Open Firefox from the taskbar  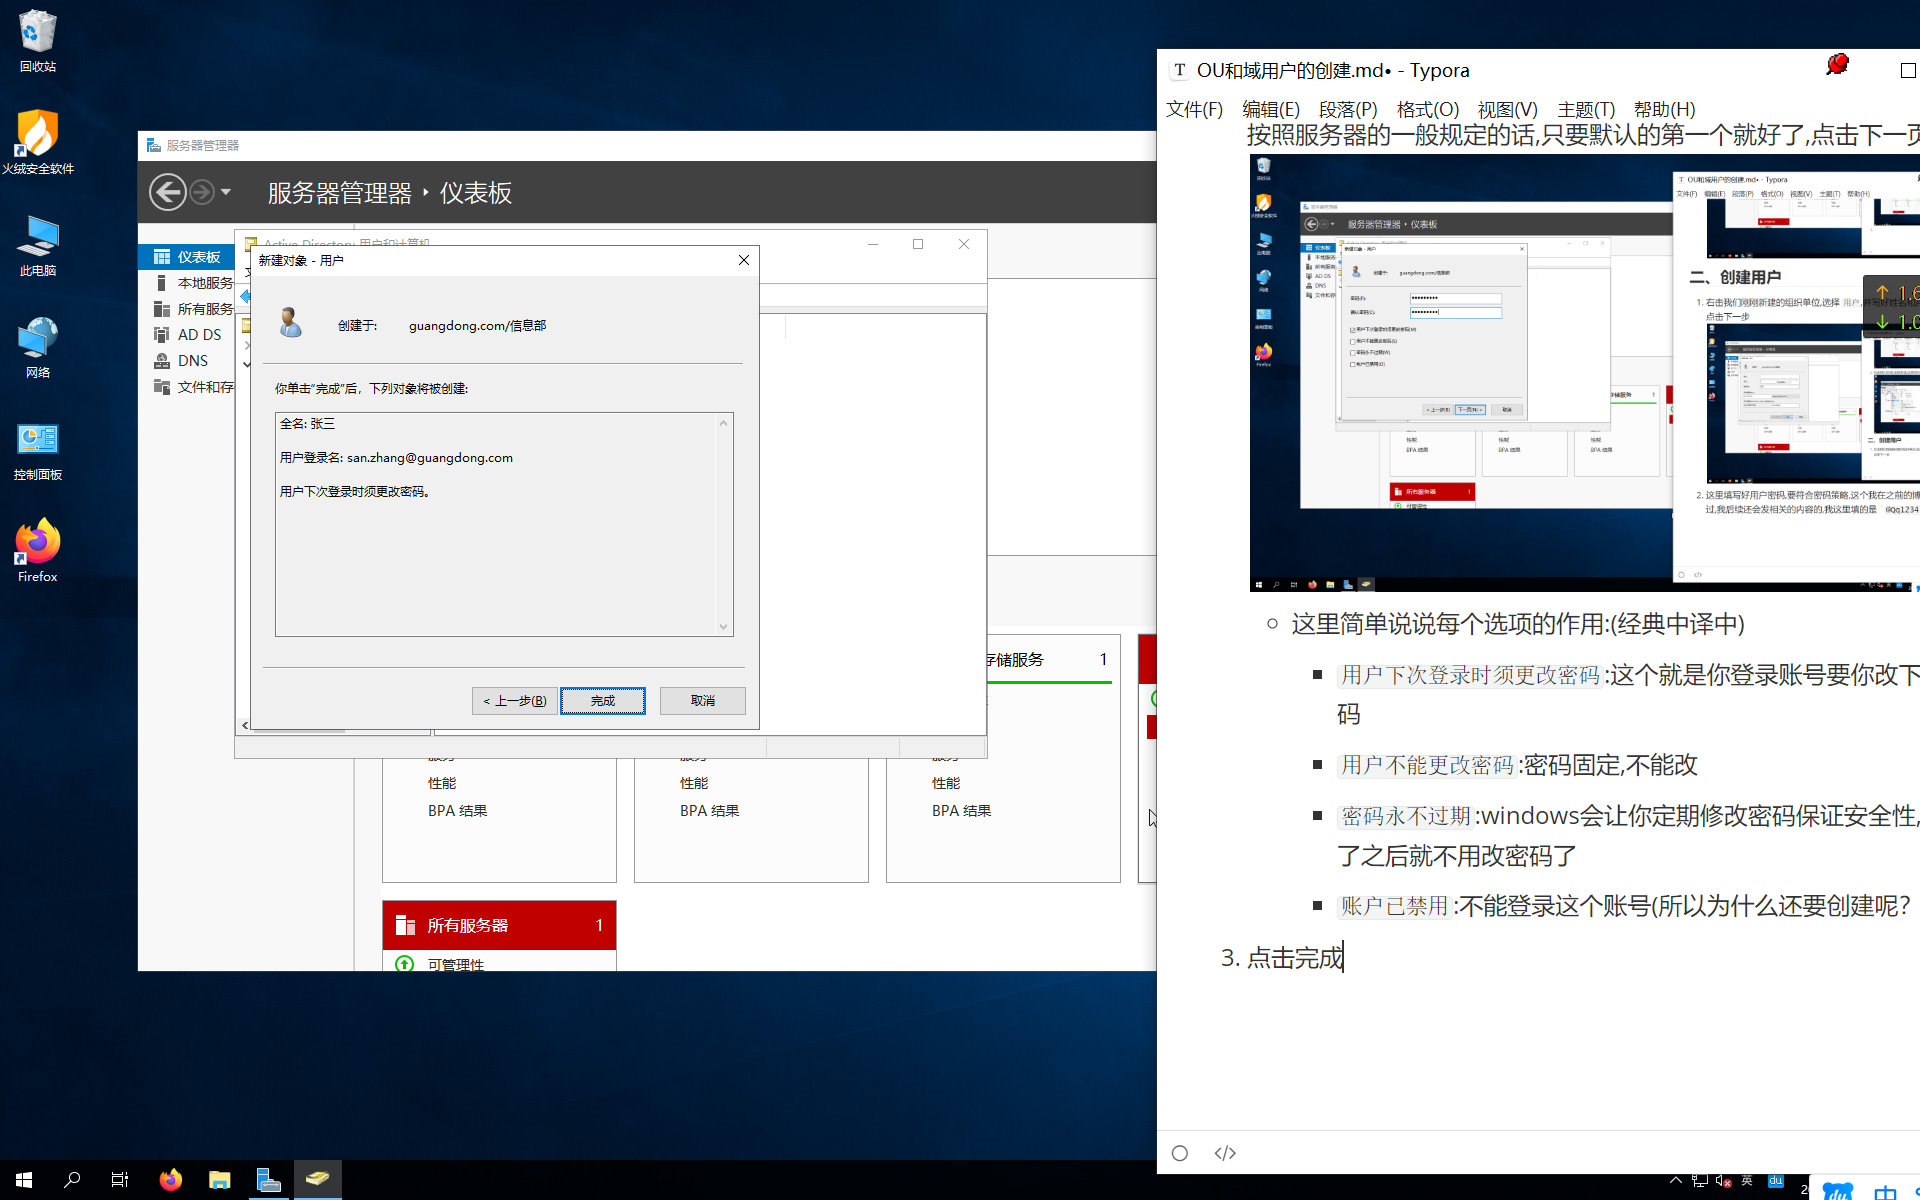pos(171,1180)
